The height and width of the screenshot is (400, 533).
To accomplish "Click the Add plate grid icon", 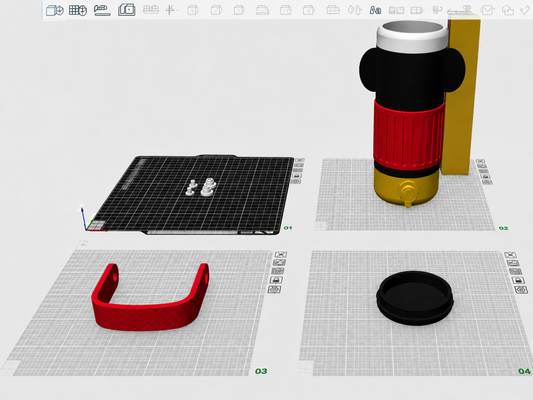I will click(78, 10).
